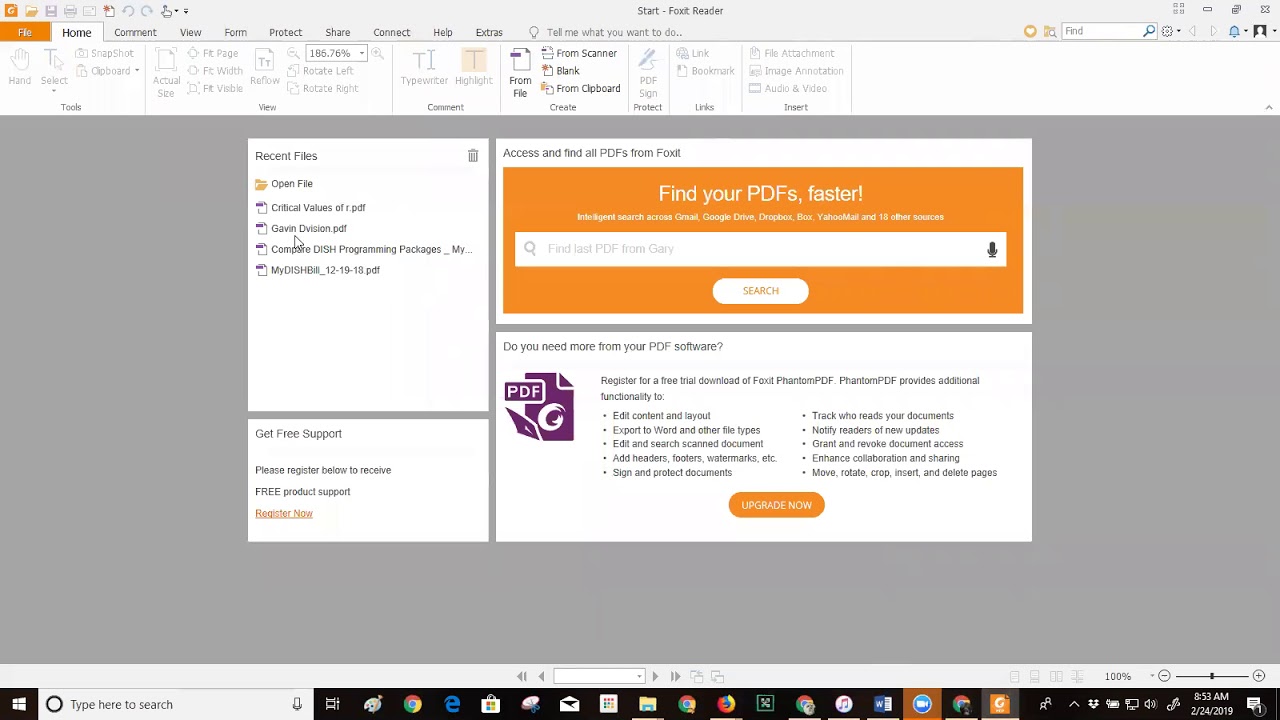Viewport: 1280px width, 720px height.
Task: Rotate the page right
Action: click(x=322, y=88)
